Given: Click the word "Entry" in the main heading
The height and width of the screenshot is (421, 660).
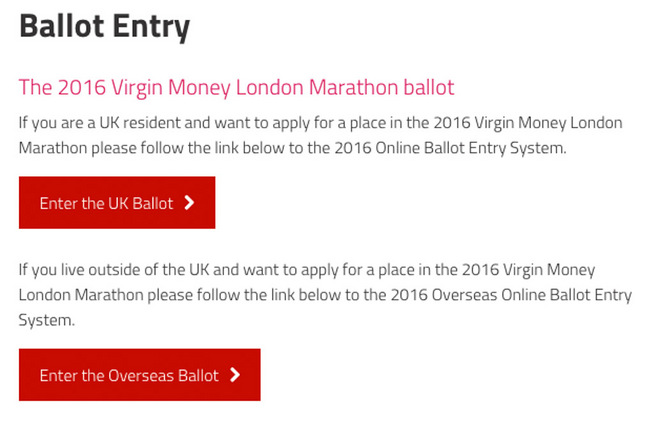Looking at the screenshot, I should tap(154, 26).
